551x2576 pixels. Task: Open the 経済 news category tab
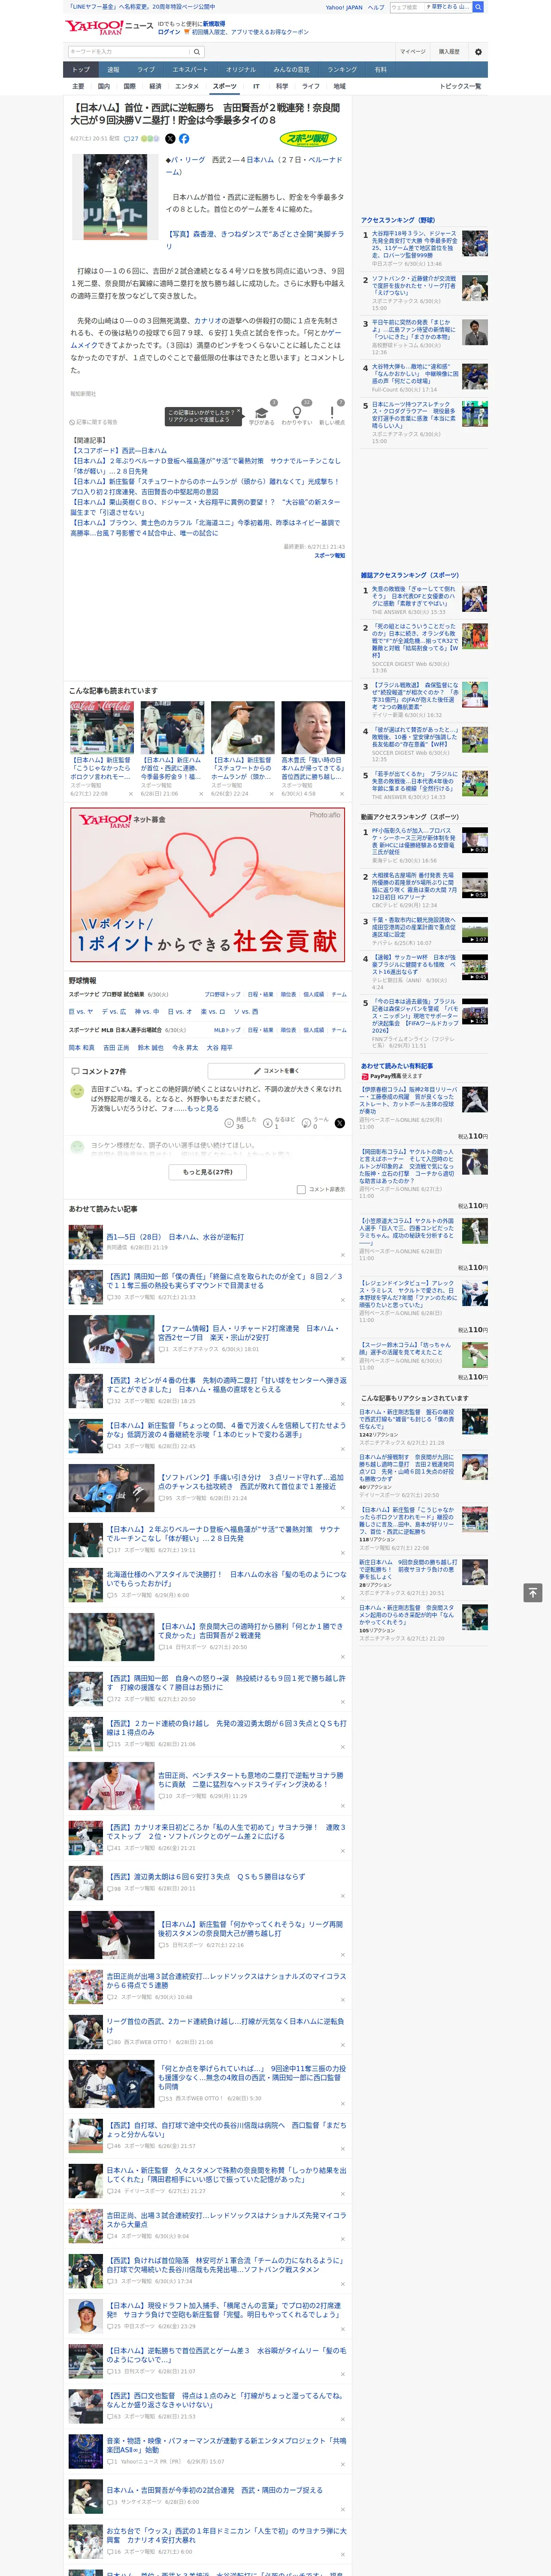[155, 86]
